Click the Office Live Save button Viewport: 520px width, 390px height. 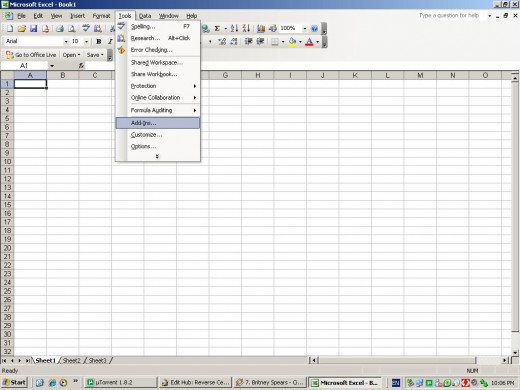tap(95, 55)
